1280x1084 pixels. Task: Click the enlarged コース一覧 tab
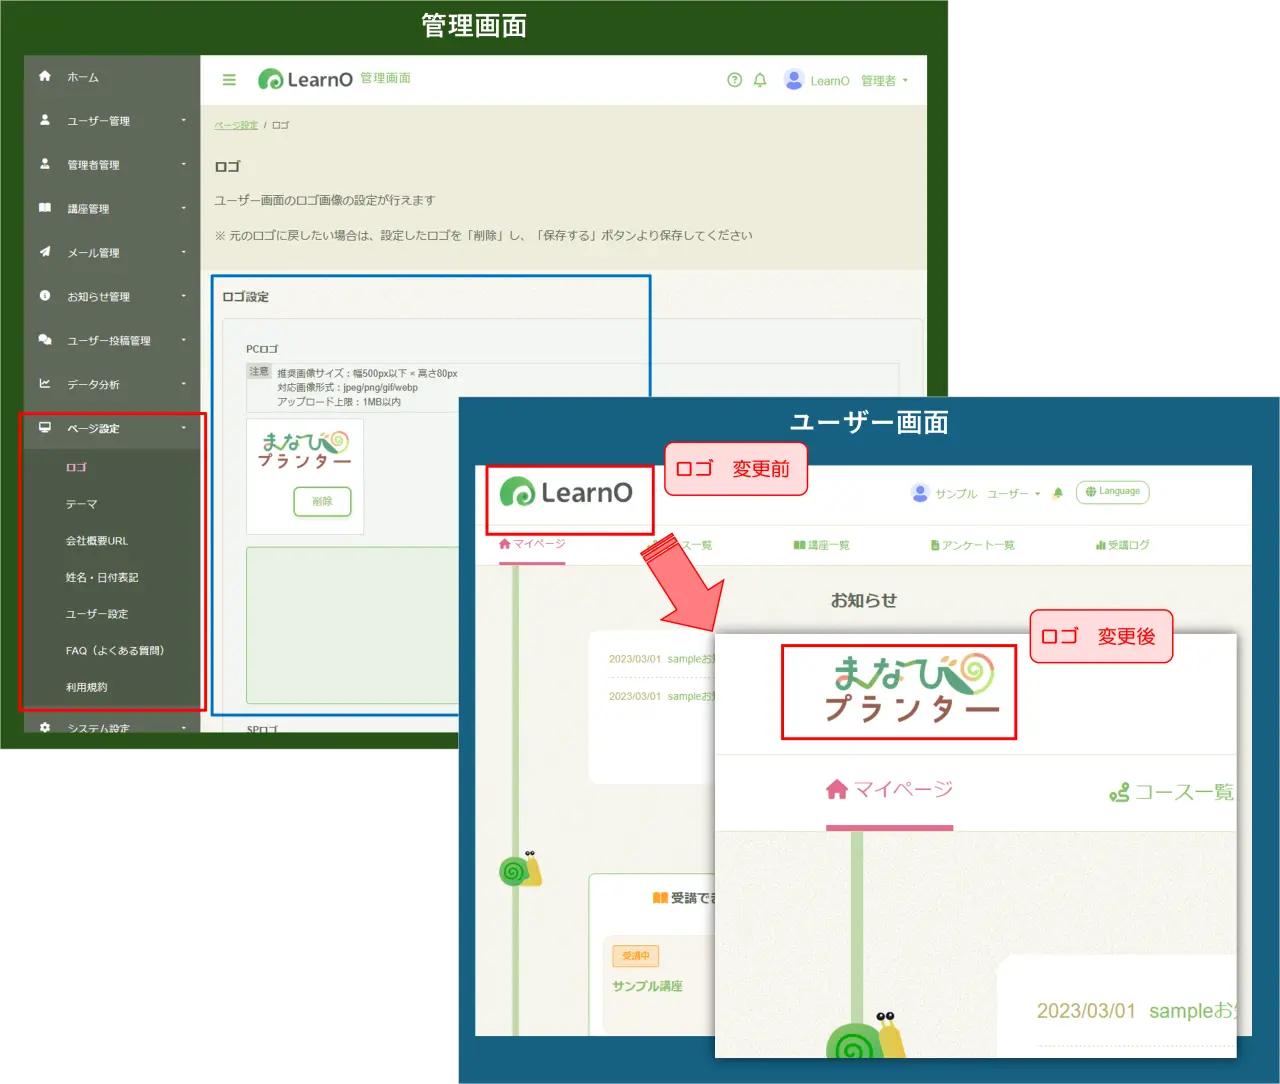point(1172,792)
